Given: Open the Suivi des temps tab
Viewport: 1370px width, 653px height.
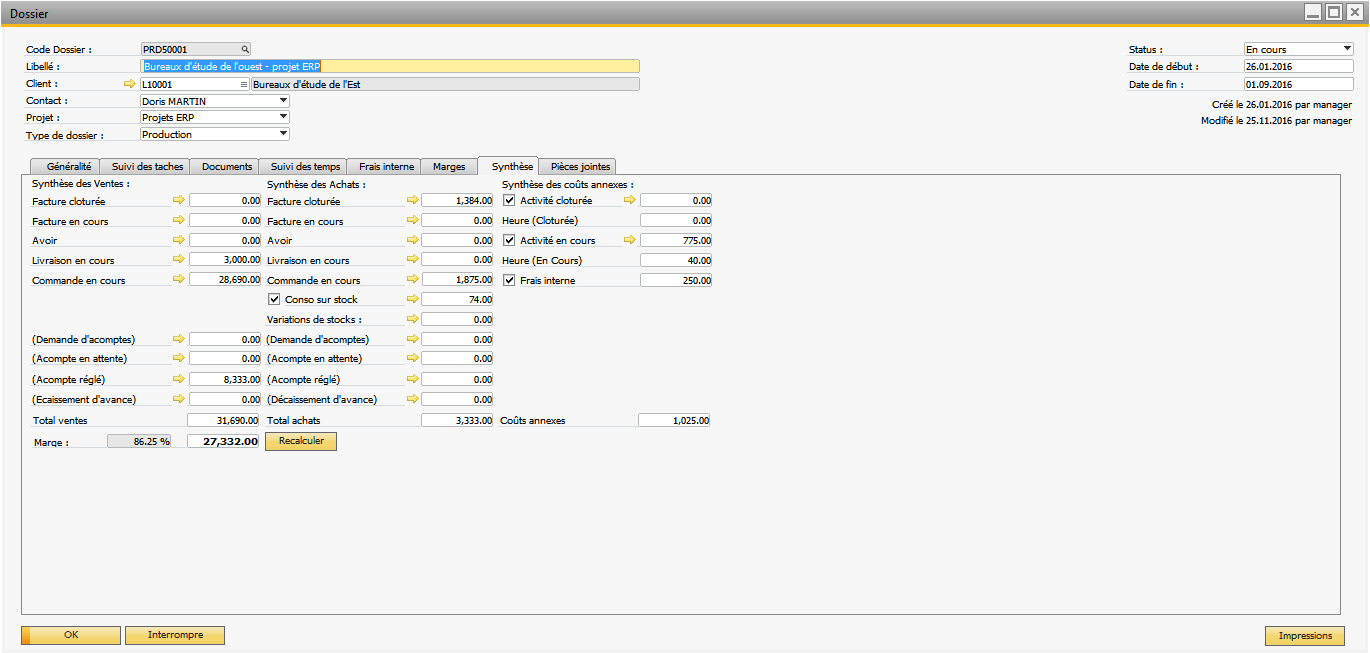Looking at the screenshot, I should pos(305,167).
